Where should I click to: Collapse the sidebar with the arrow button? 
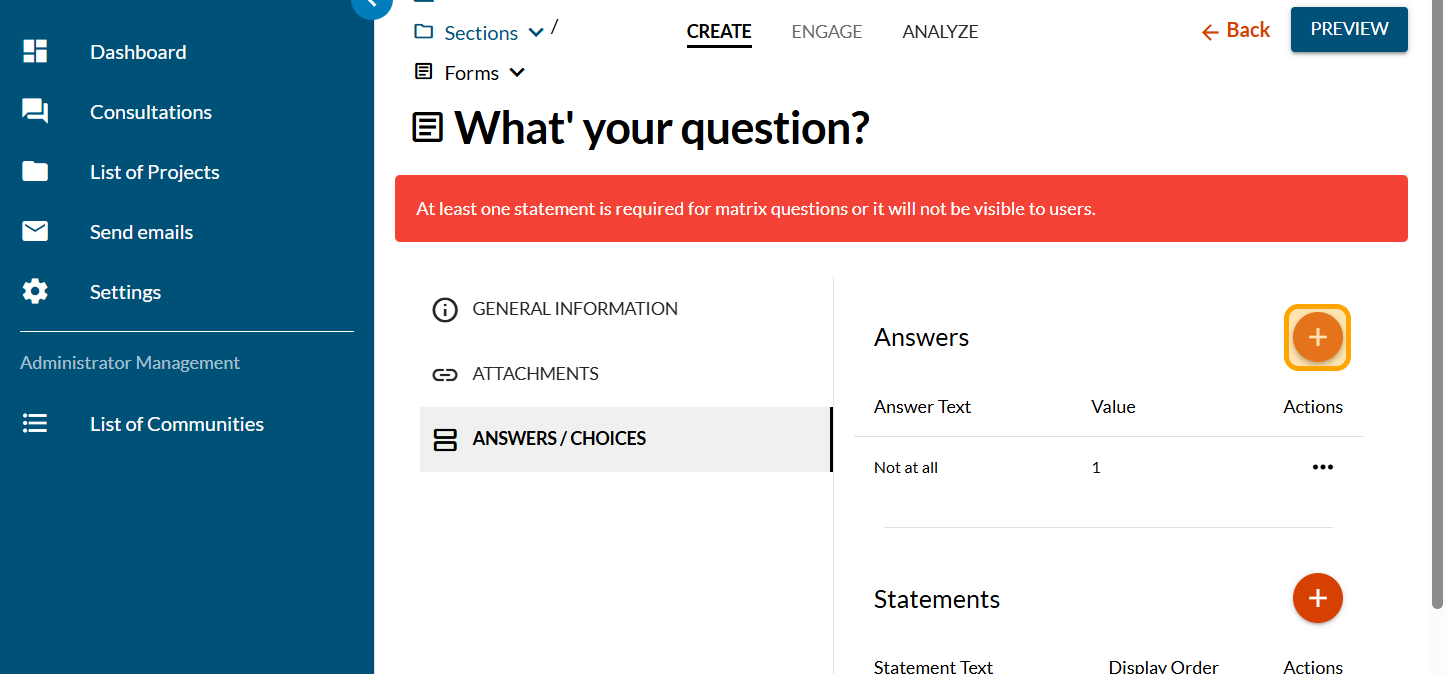tap(371, 3)
